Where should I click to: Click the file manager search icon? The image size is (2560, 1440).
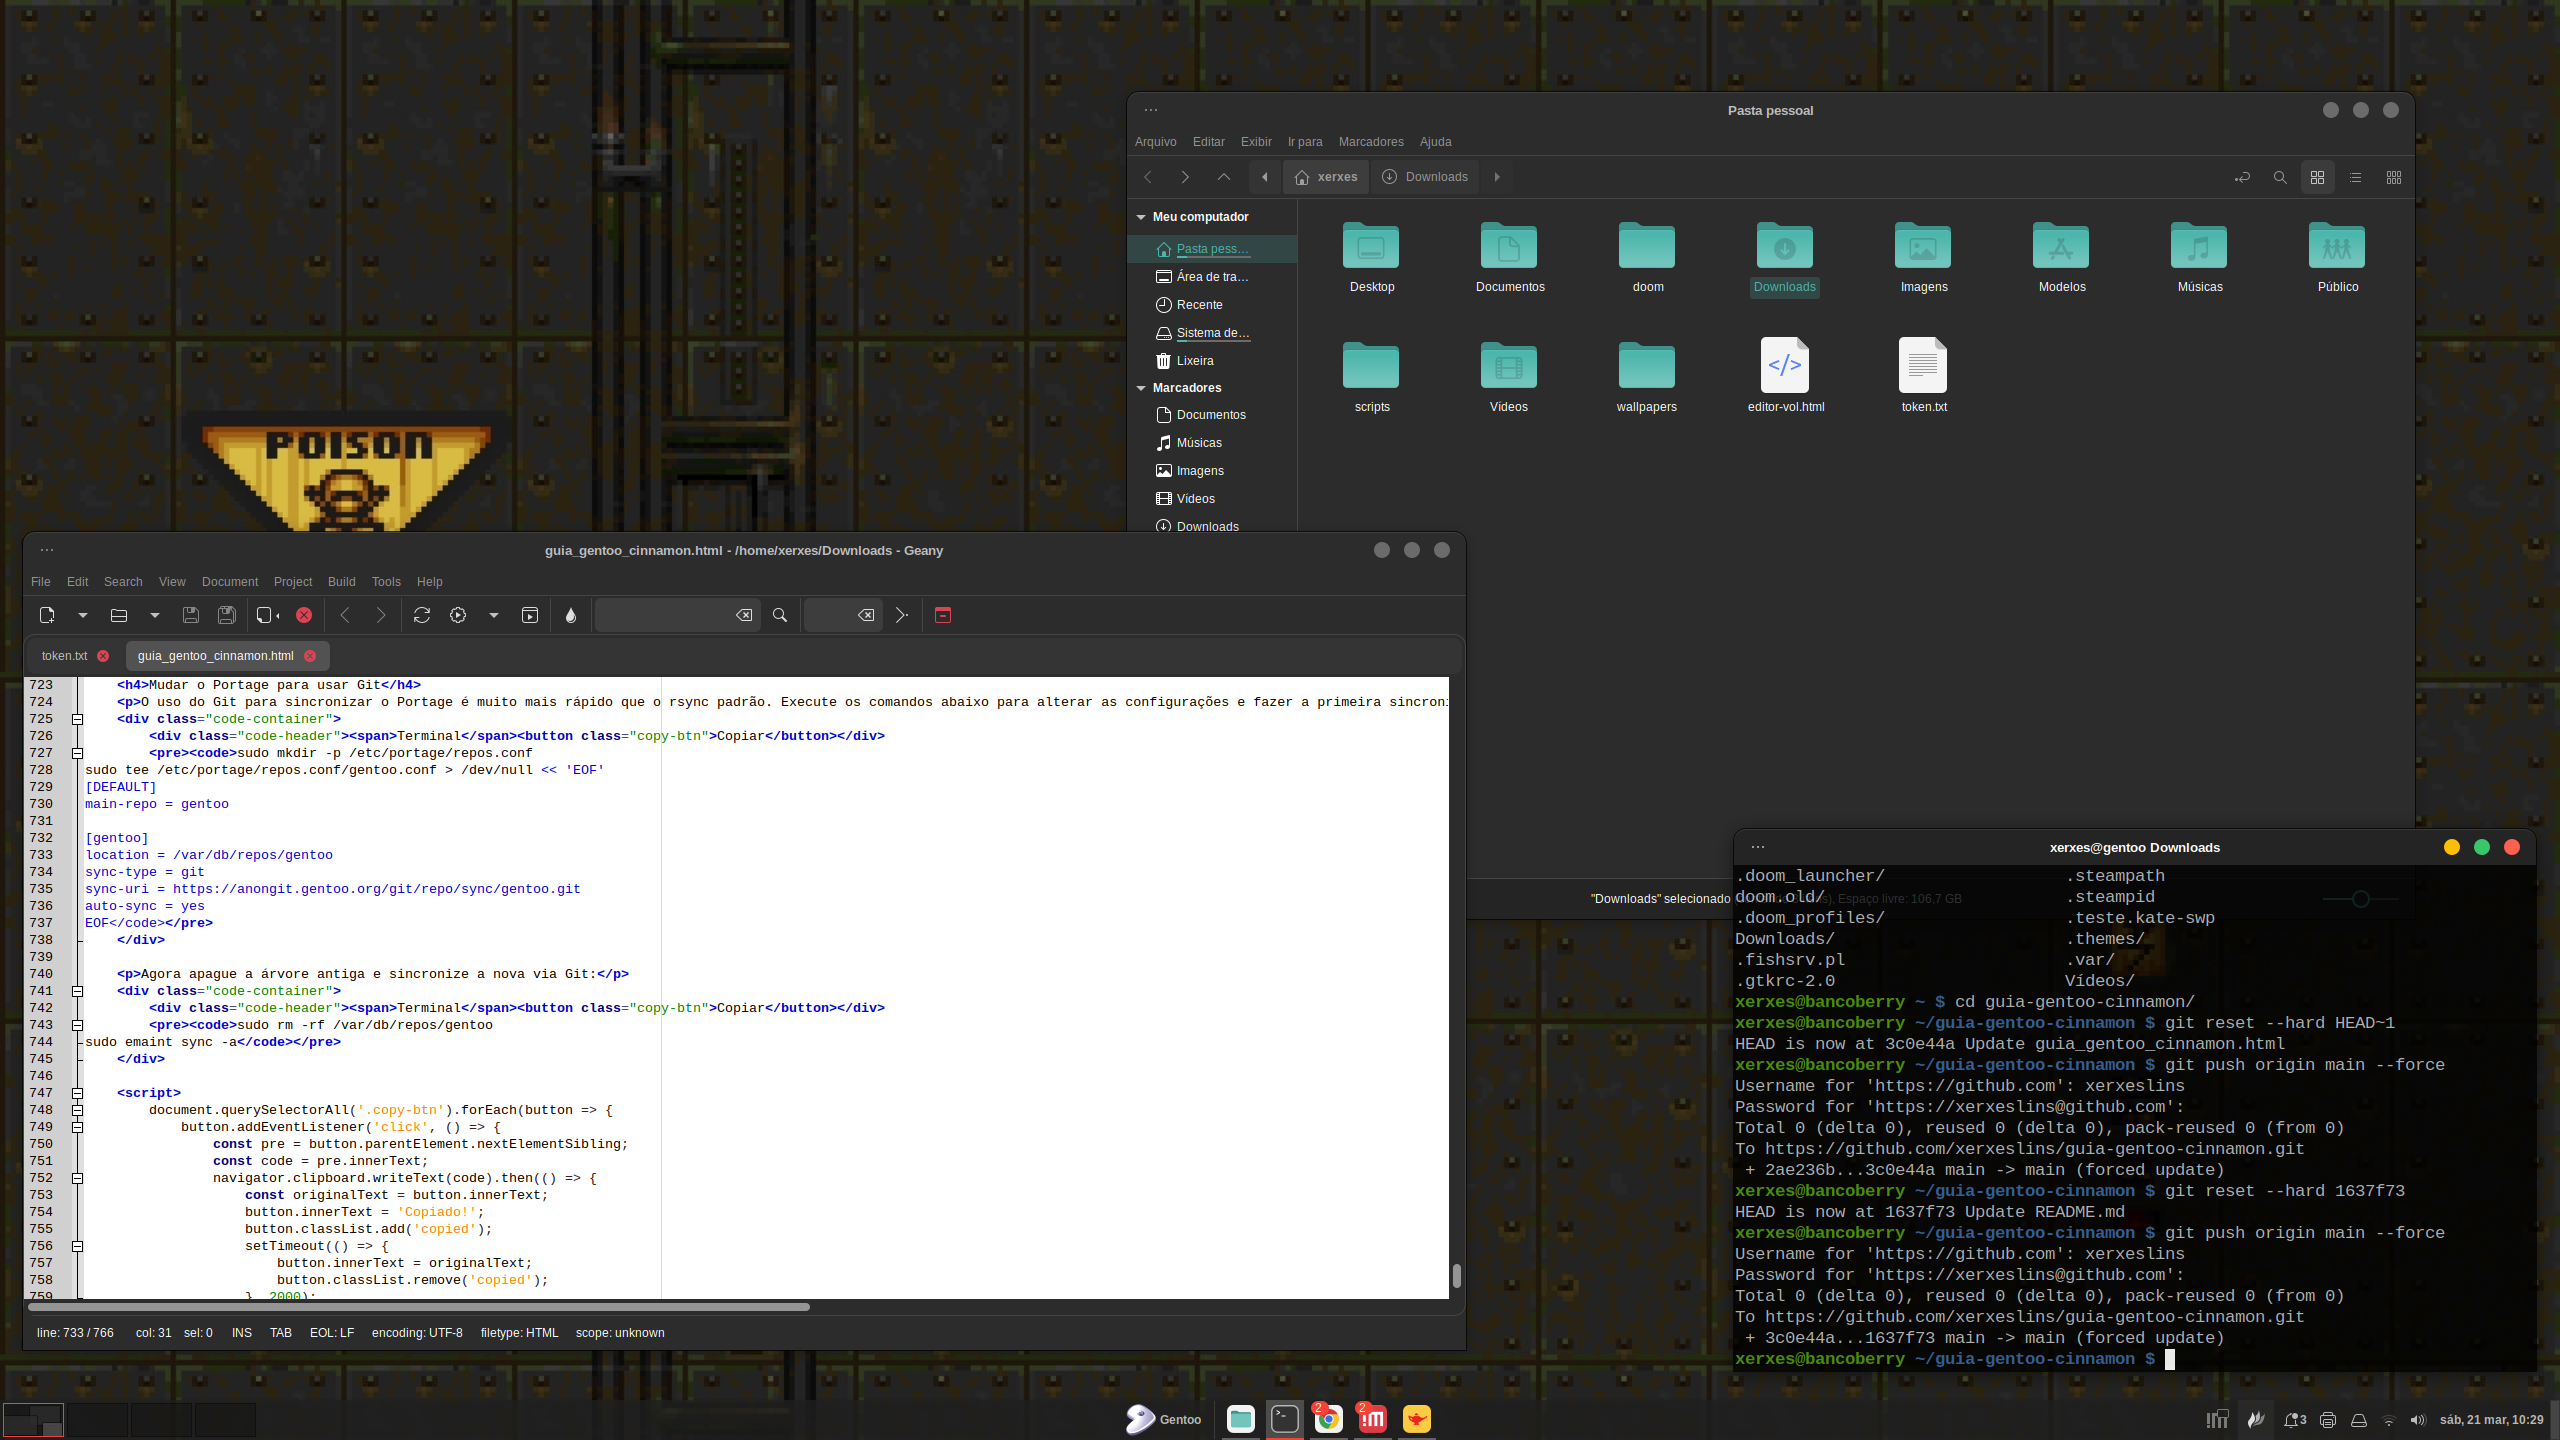click(2280, 177)
